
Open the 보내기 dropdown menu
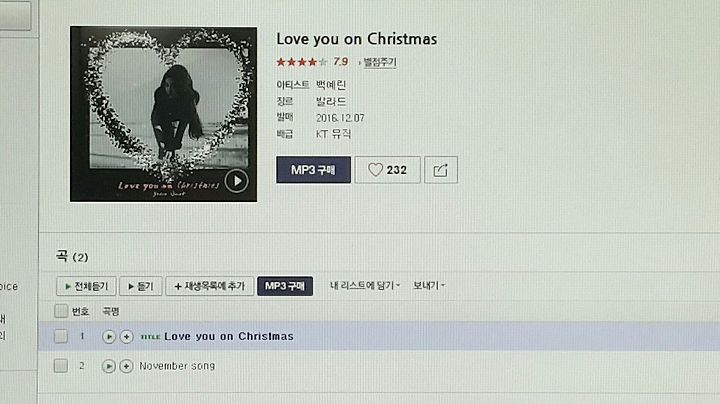(429, 286)
